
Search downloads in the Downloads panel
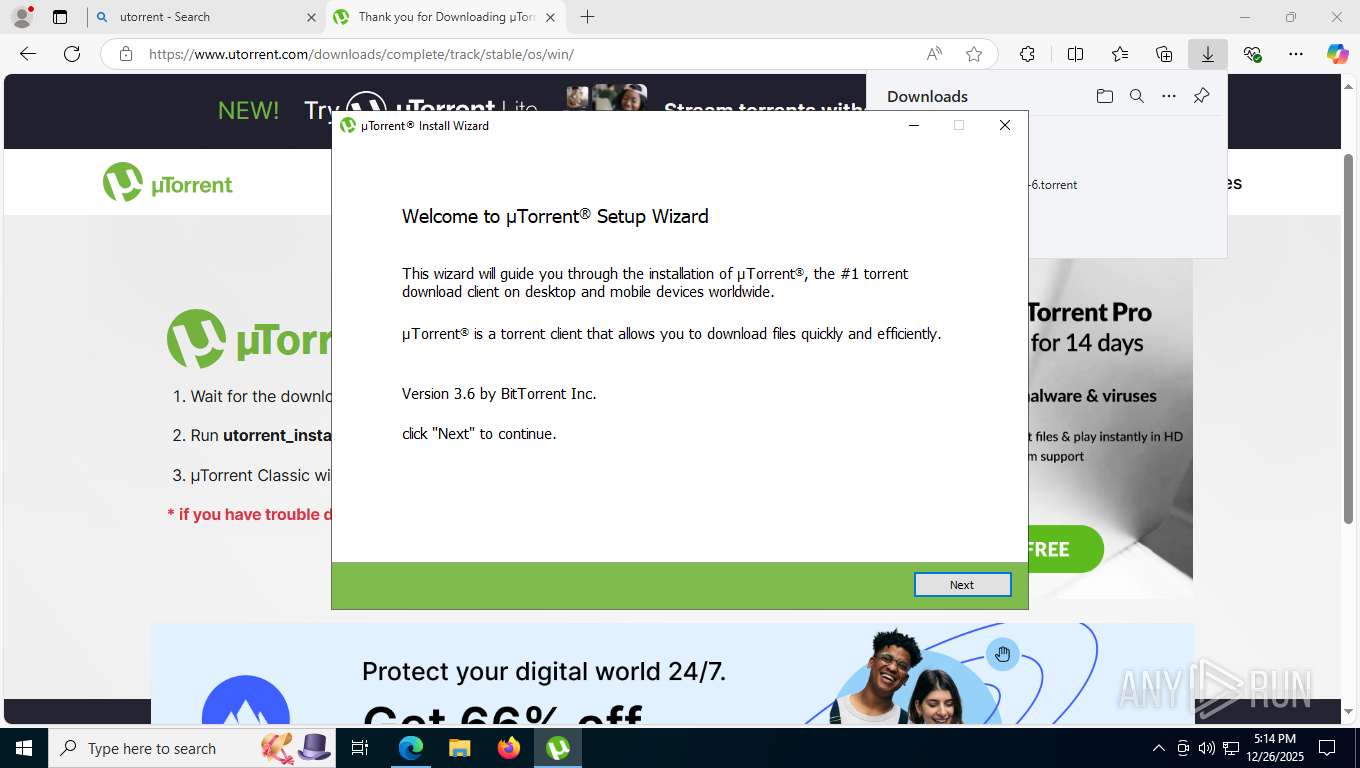pos(1136,96)
